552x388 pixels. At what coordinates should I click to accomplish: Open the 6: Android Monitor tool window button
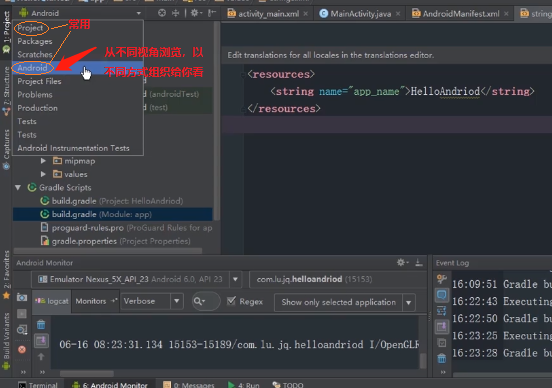point(110,385)
